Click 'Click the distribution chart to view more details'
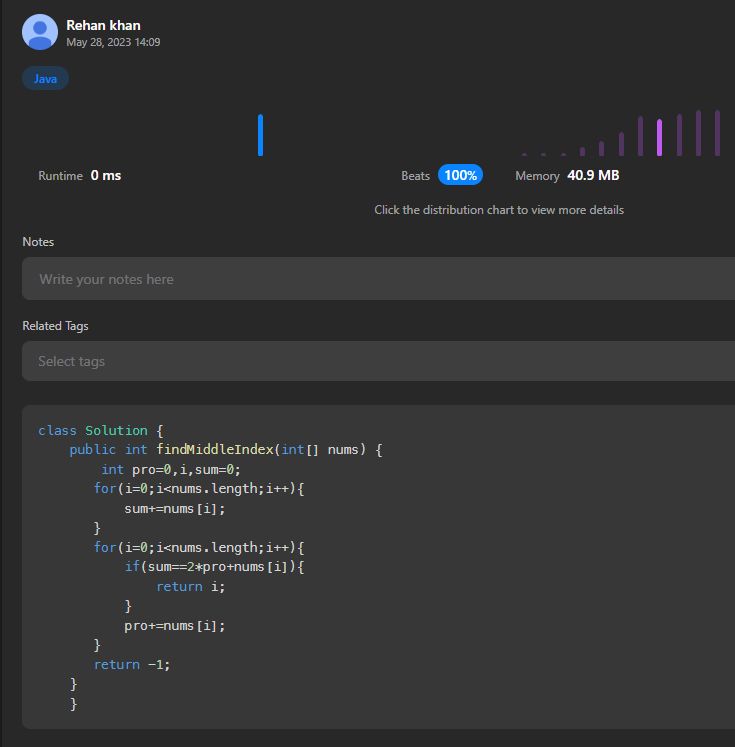 (499, 210)
